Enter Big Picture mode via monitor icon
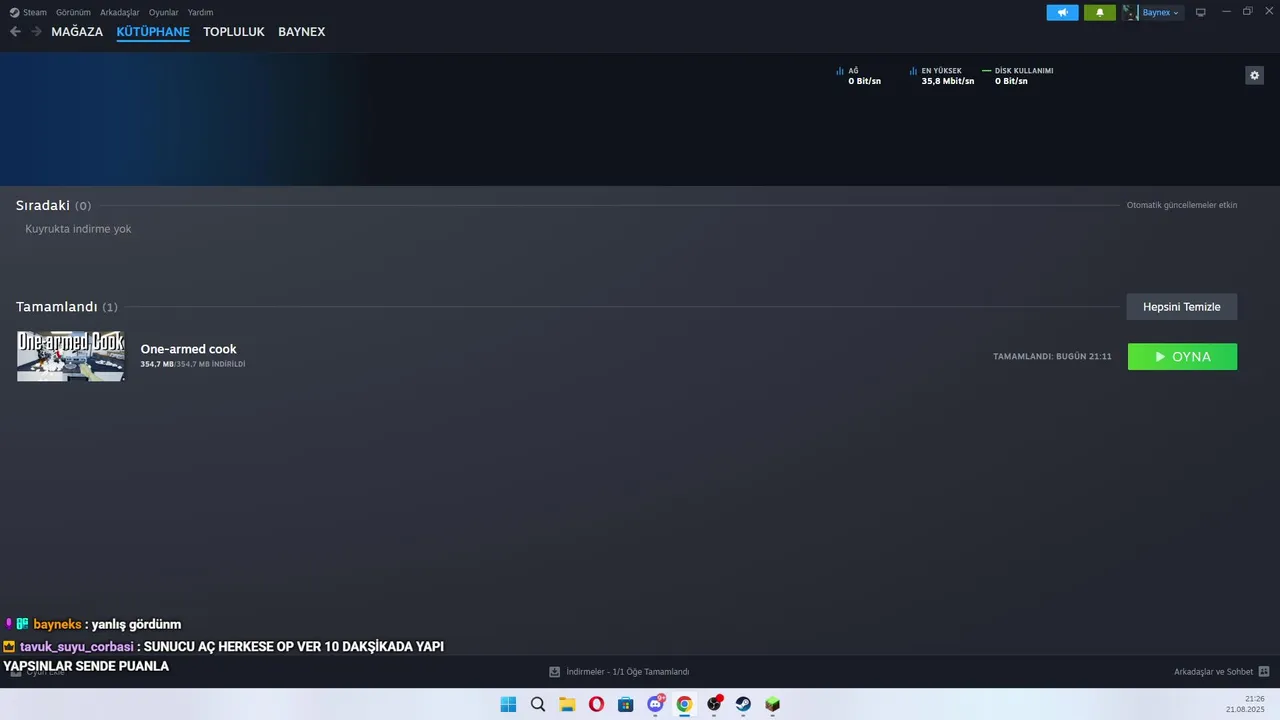Screen dimensions: 1280x720 (1201, 12)
